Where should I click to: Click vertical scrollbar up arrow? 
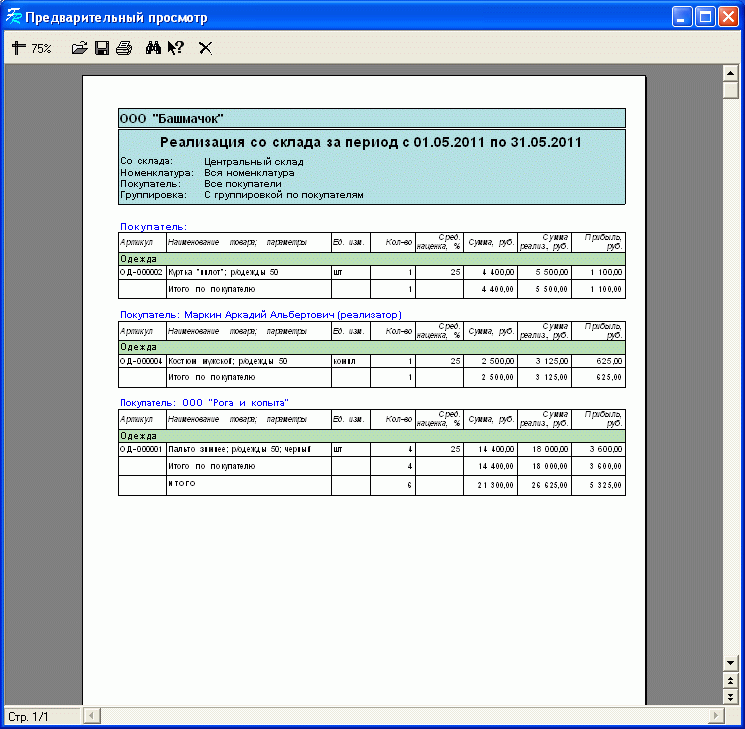point(730,73)
